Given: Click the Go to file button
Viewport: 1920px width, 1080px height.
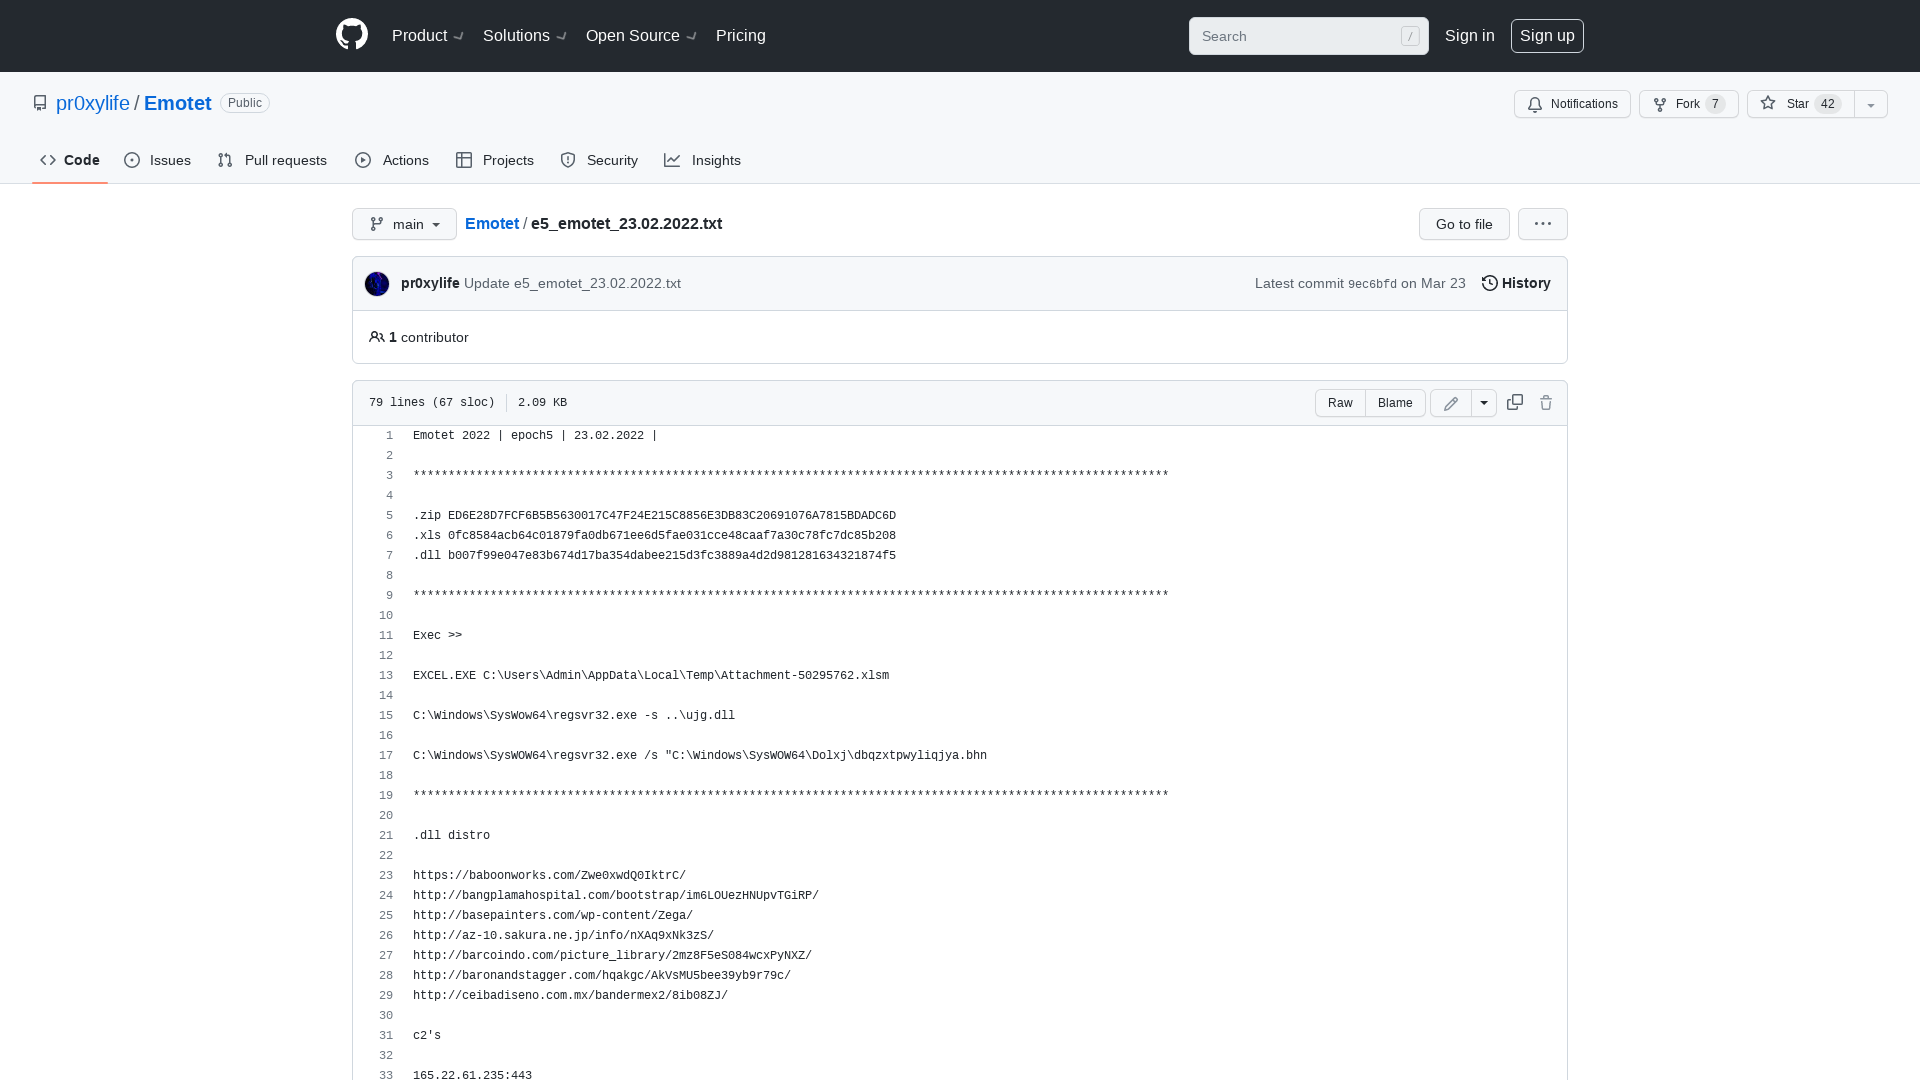Looking at the screenshot, I should point(1464,224).
